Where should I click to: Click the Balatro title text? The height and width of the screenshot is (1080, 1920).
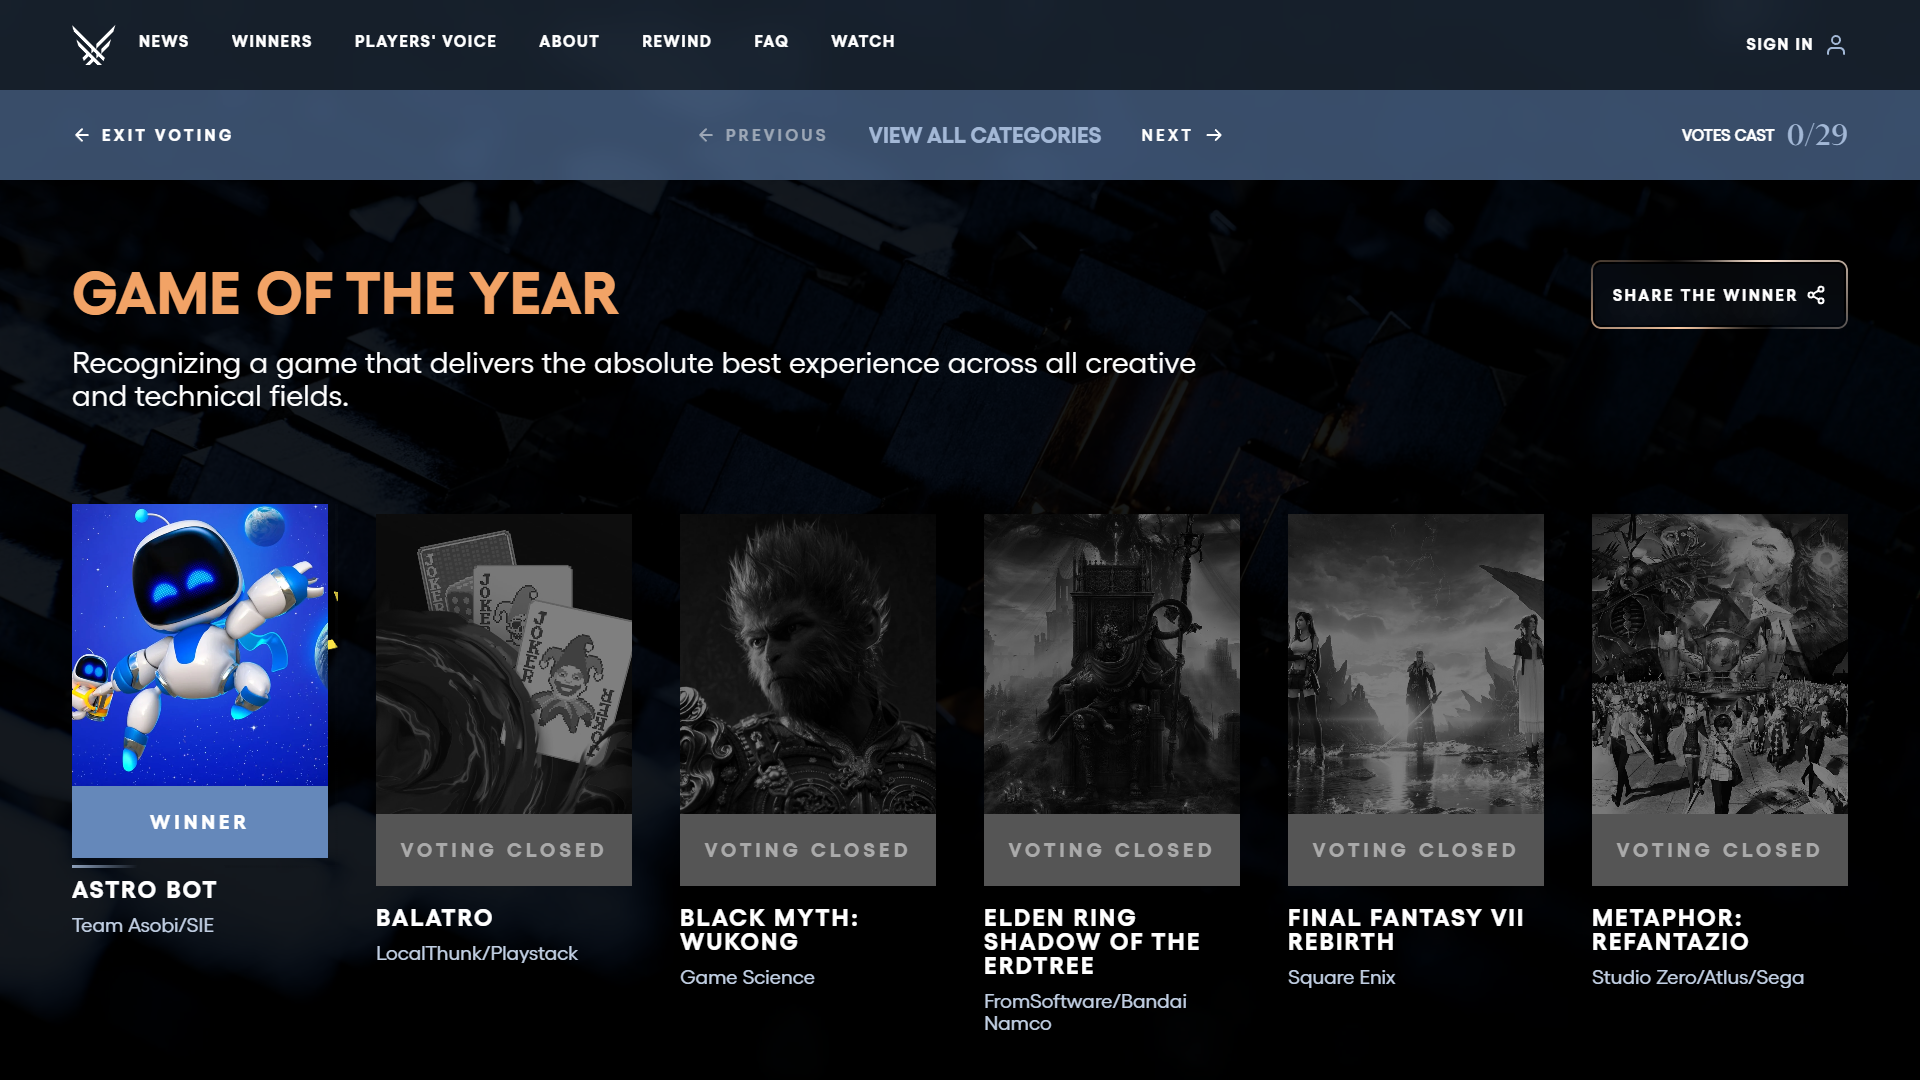435,918
